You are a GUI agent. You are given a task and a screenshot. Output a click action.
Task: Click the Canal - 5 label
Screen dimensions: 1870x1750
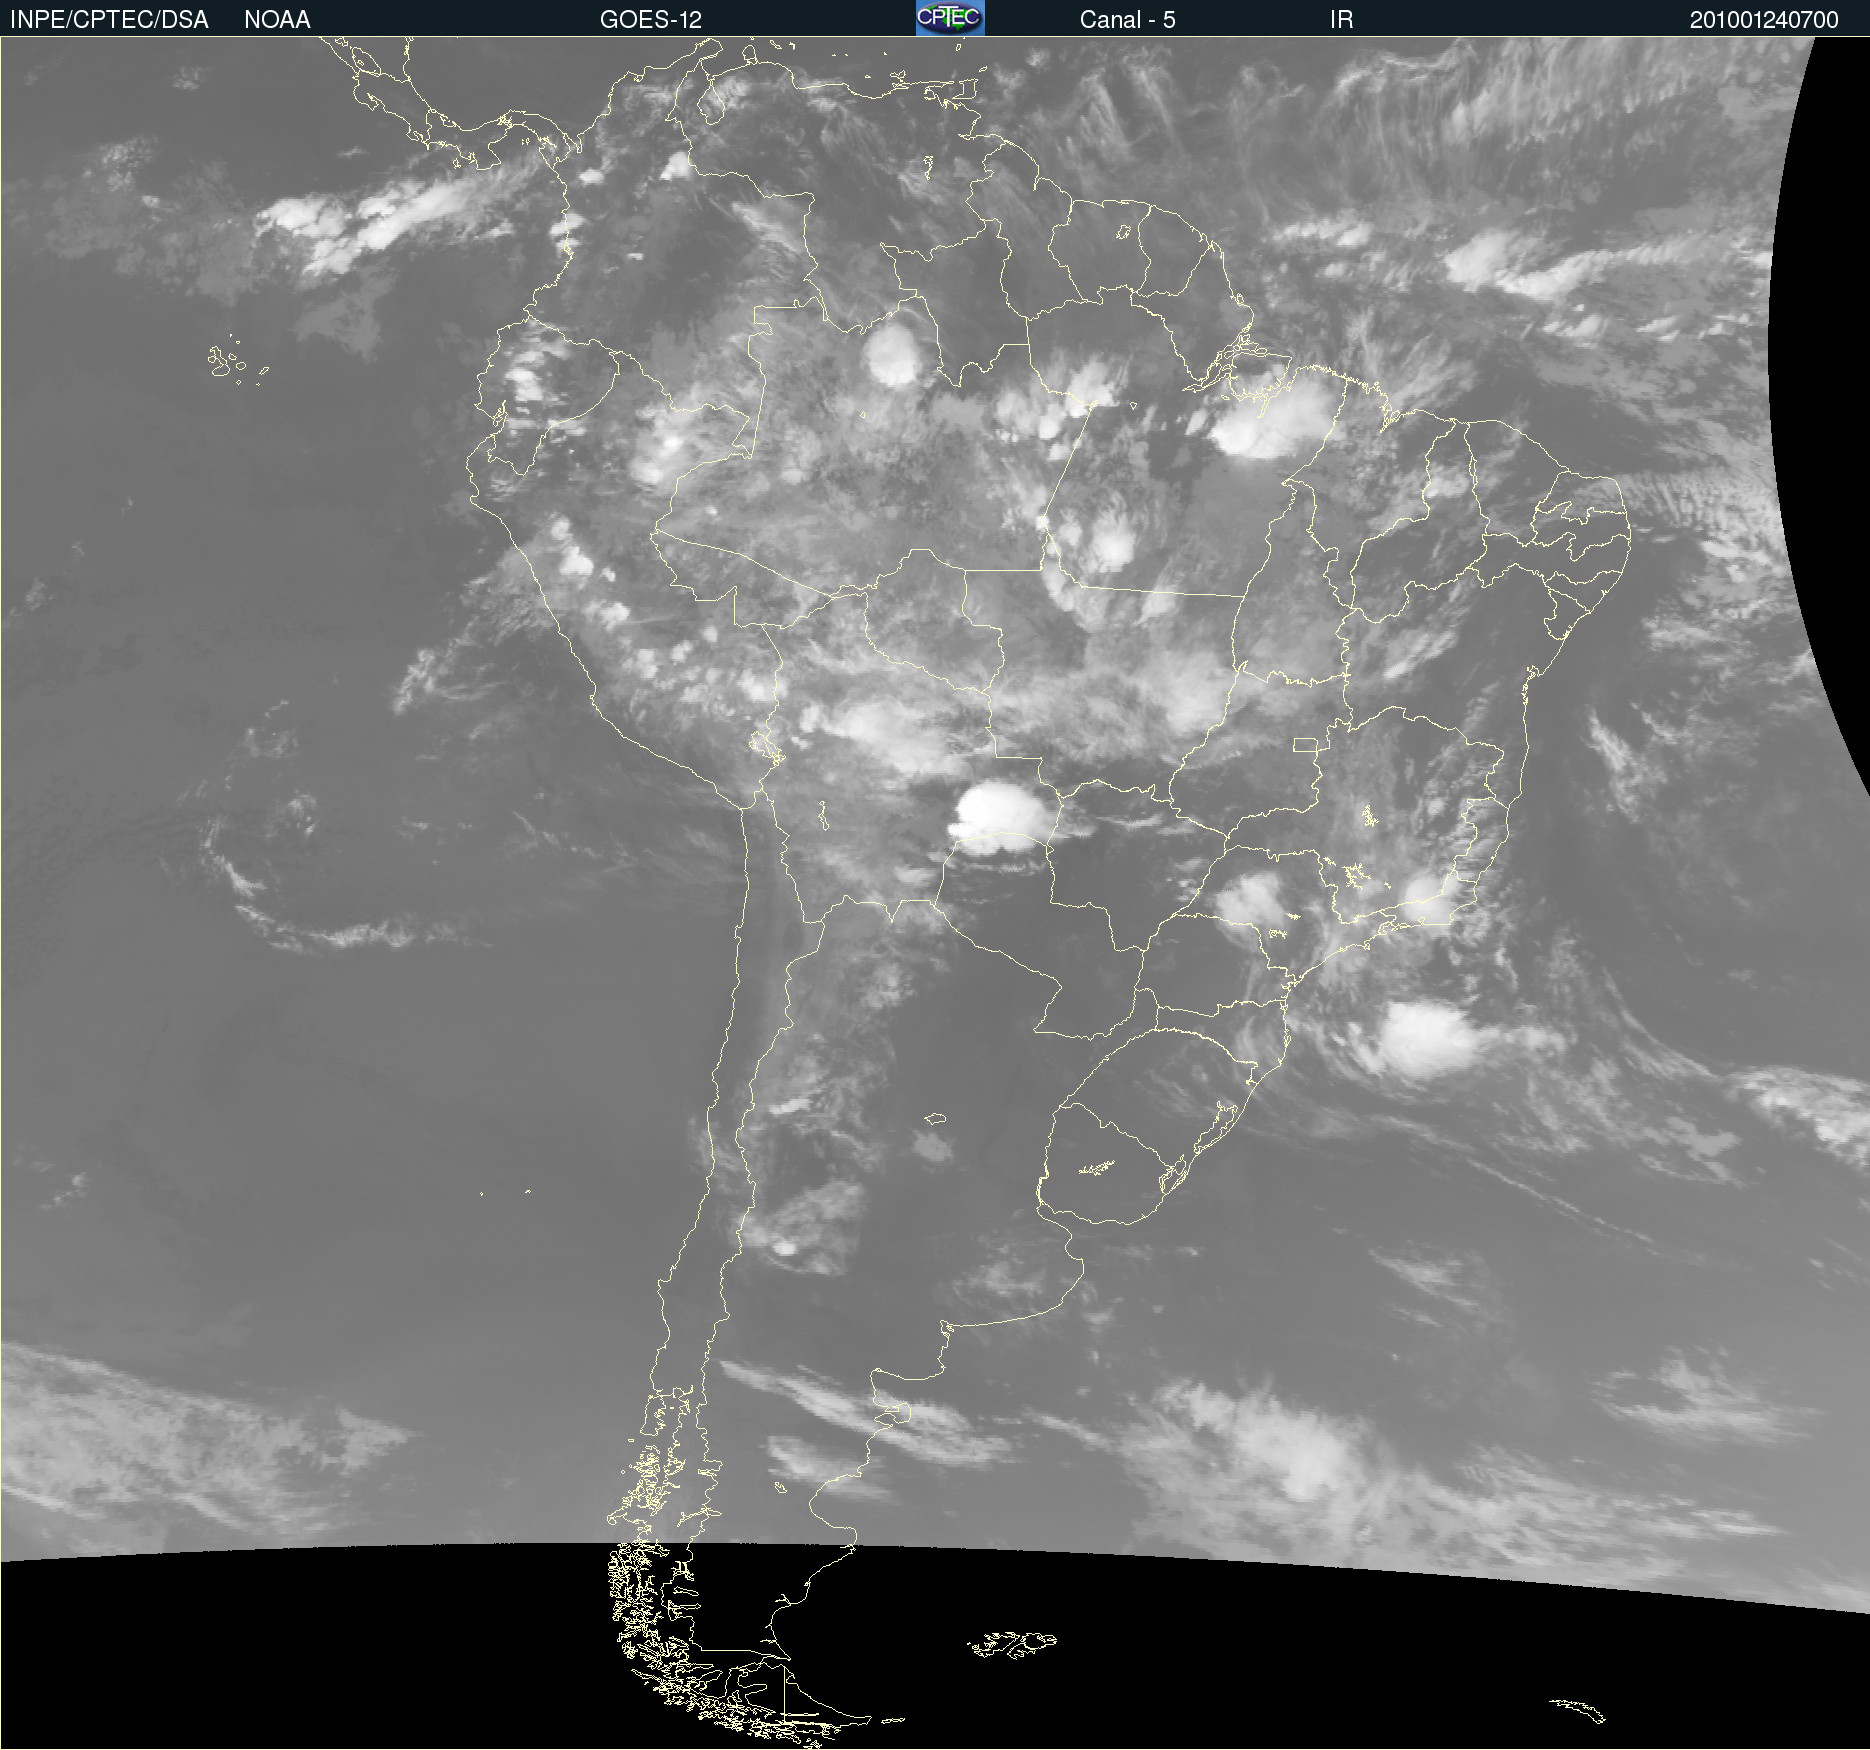click(x=1127, y=19)
